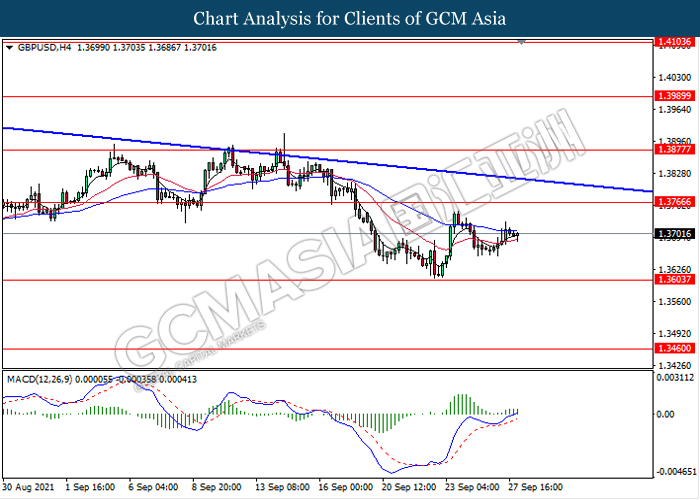
Task: Click the 30 Aug 2021 date label
Action: click(x=28, y=487)
